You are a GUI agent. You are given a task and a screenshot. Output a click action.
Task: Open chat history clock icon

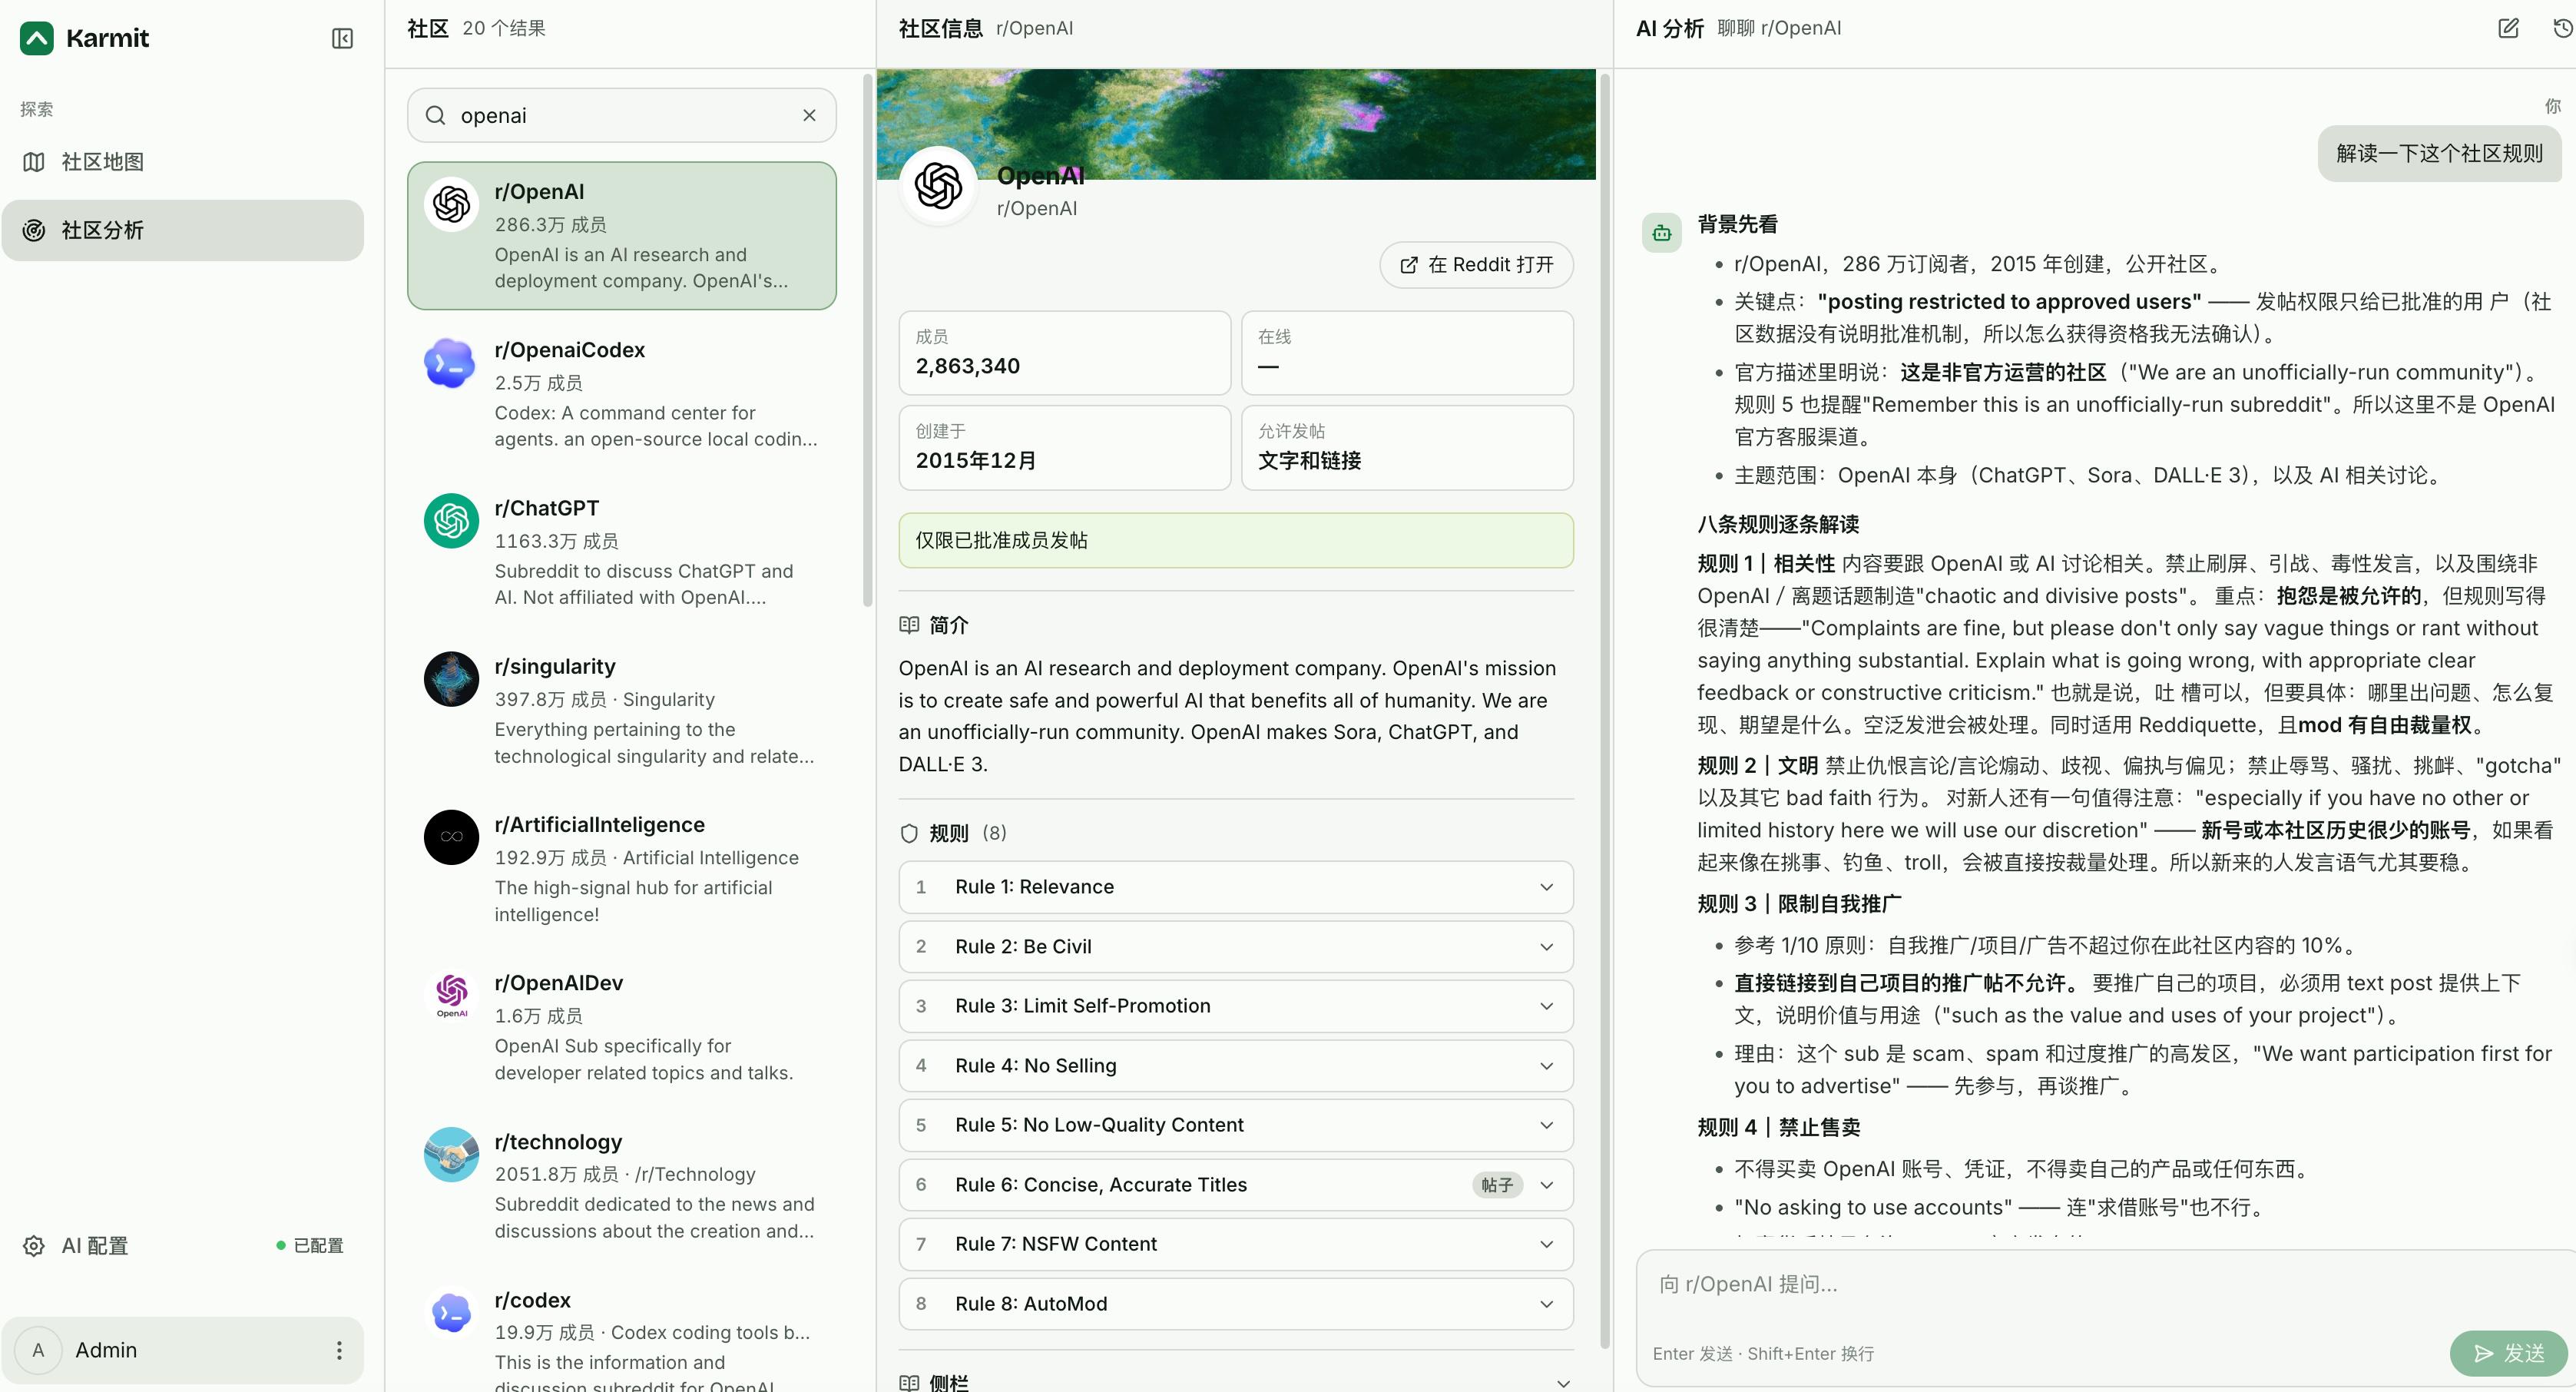(2563, 28)
